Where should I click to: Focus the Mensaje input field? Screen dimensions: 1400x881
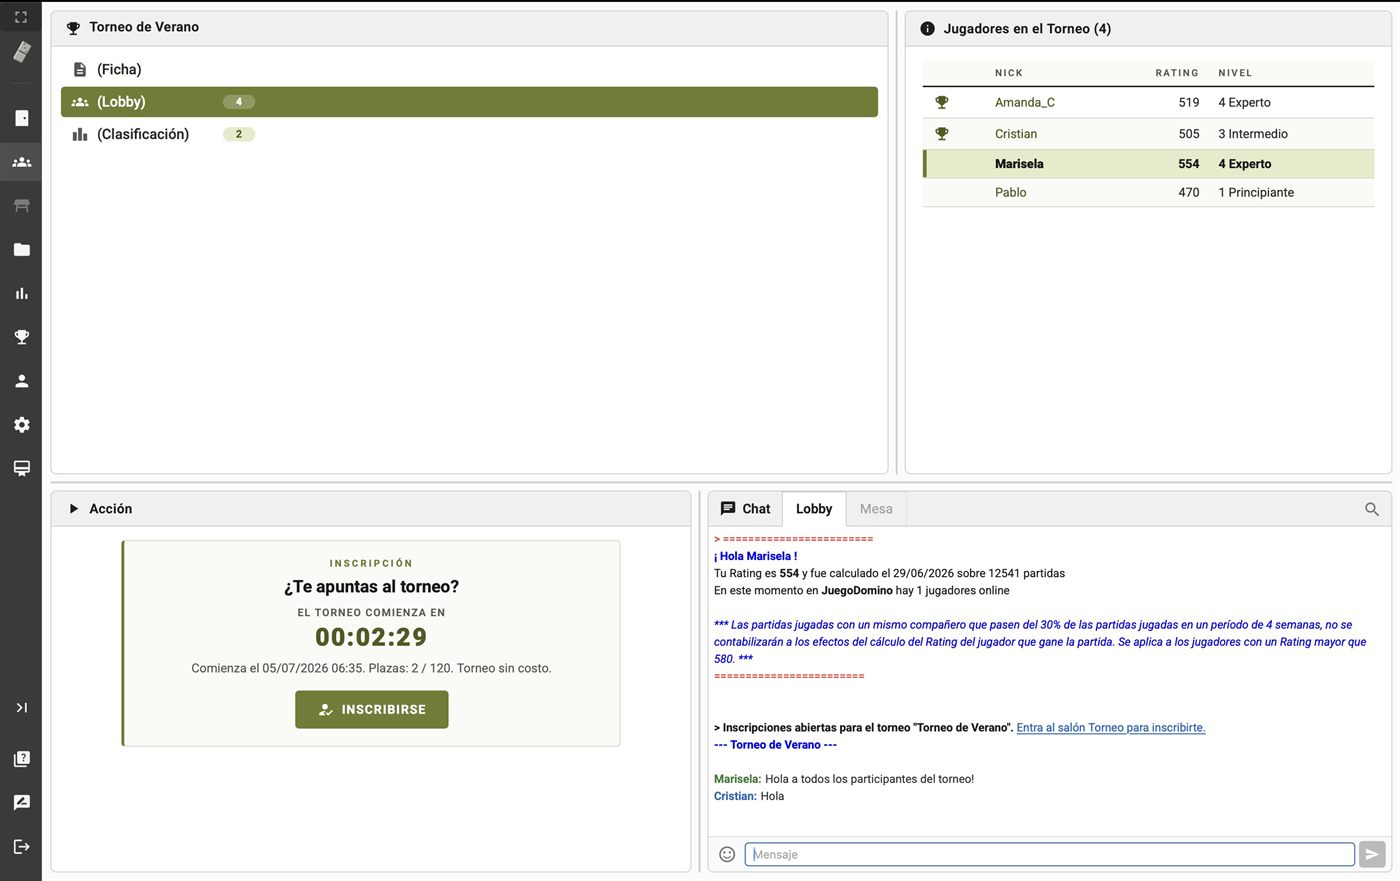click(x=1050, y=854)
